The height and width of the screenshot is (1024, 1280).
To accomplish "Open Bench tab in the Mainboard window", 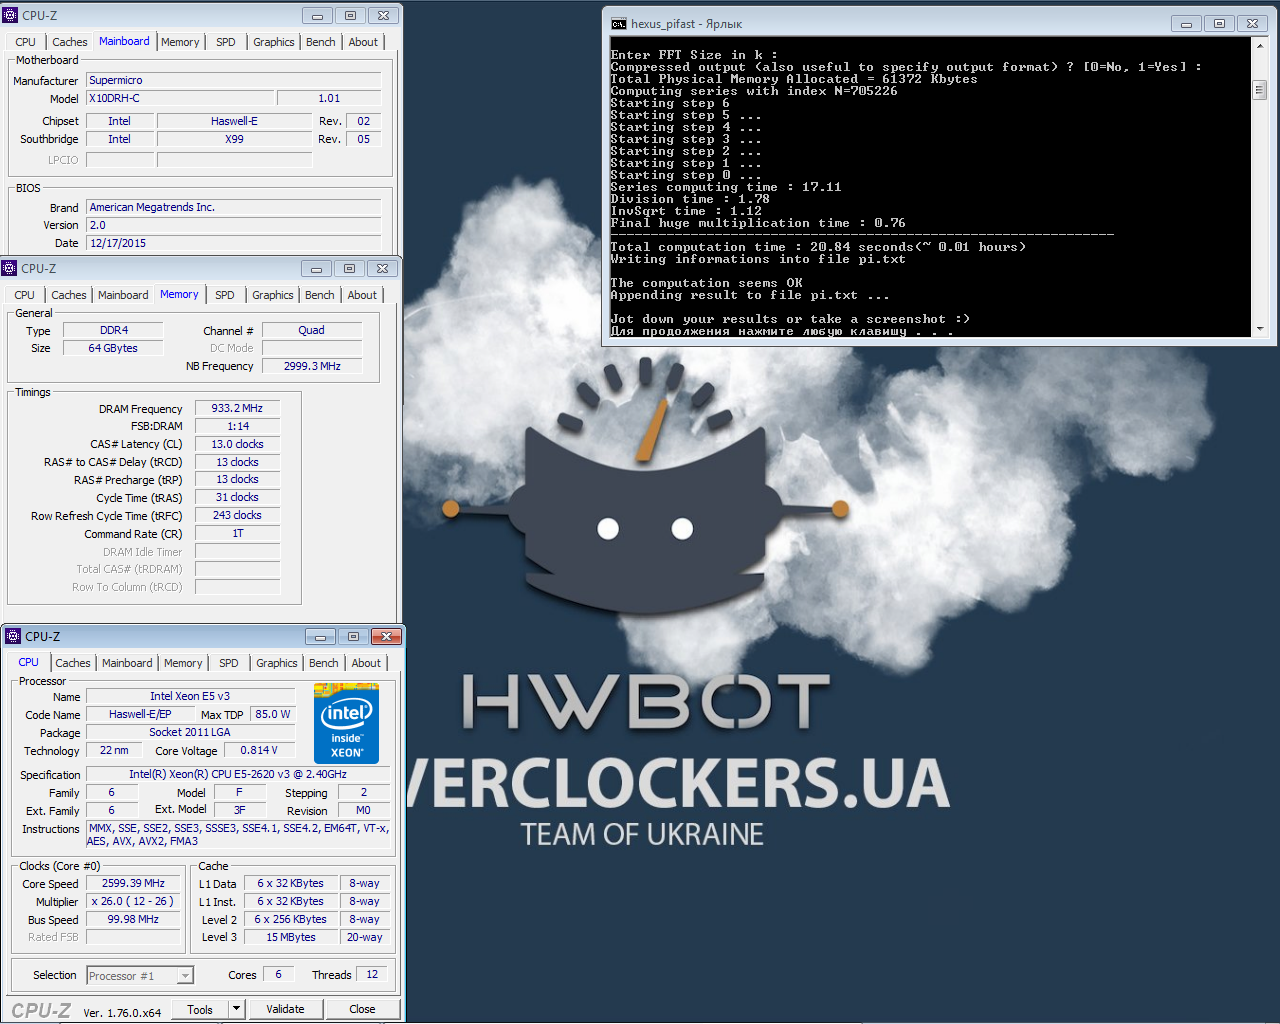I will 321,42.
